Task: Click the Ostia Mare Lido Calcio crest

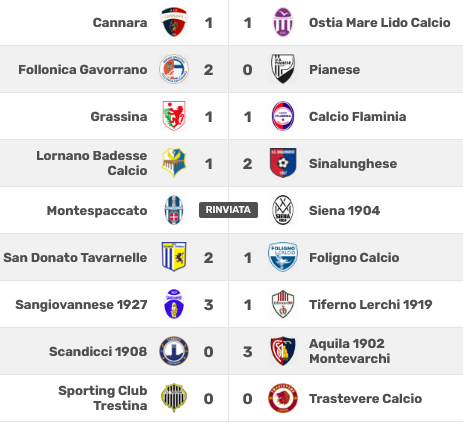Action: tap(283, 22)
